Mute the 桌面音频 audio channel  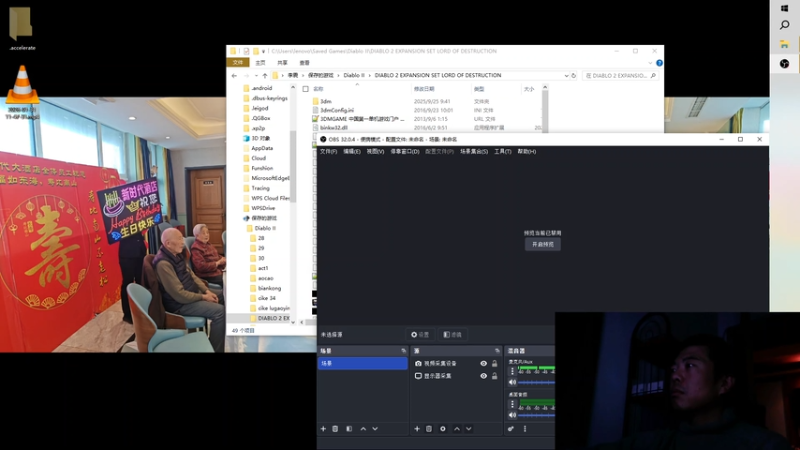pos(512,415)
